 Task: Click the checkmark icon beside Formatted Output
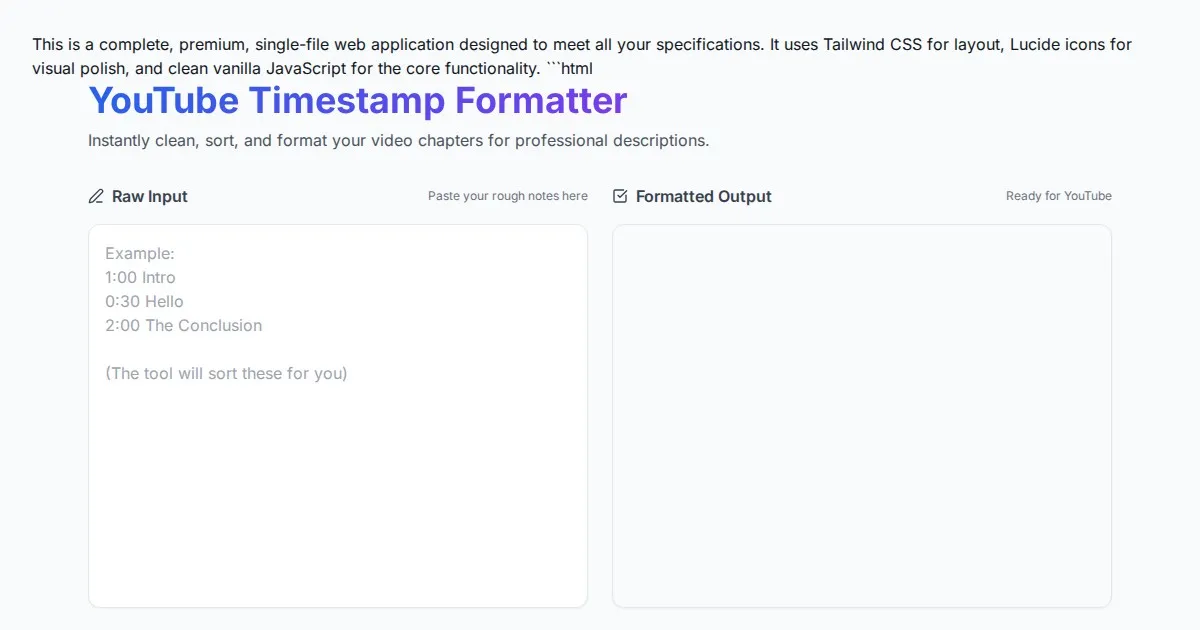point(620,196)
